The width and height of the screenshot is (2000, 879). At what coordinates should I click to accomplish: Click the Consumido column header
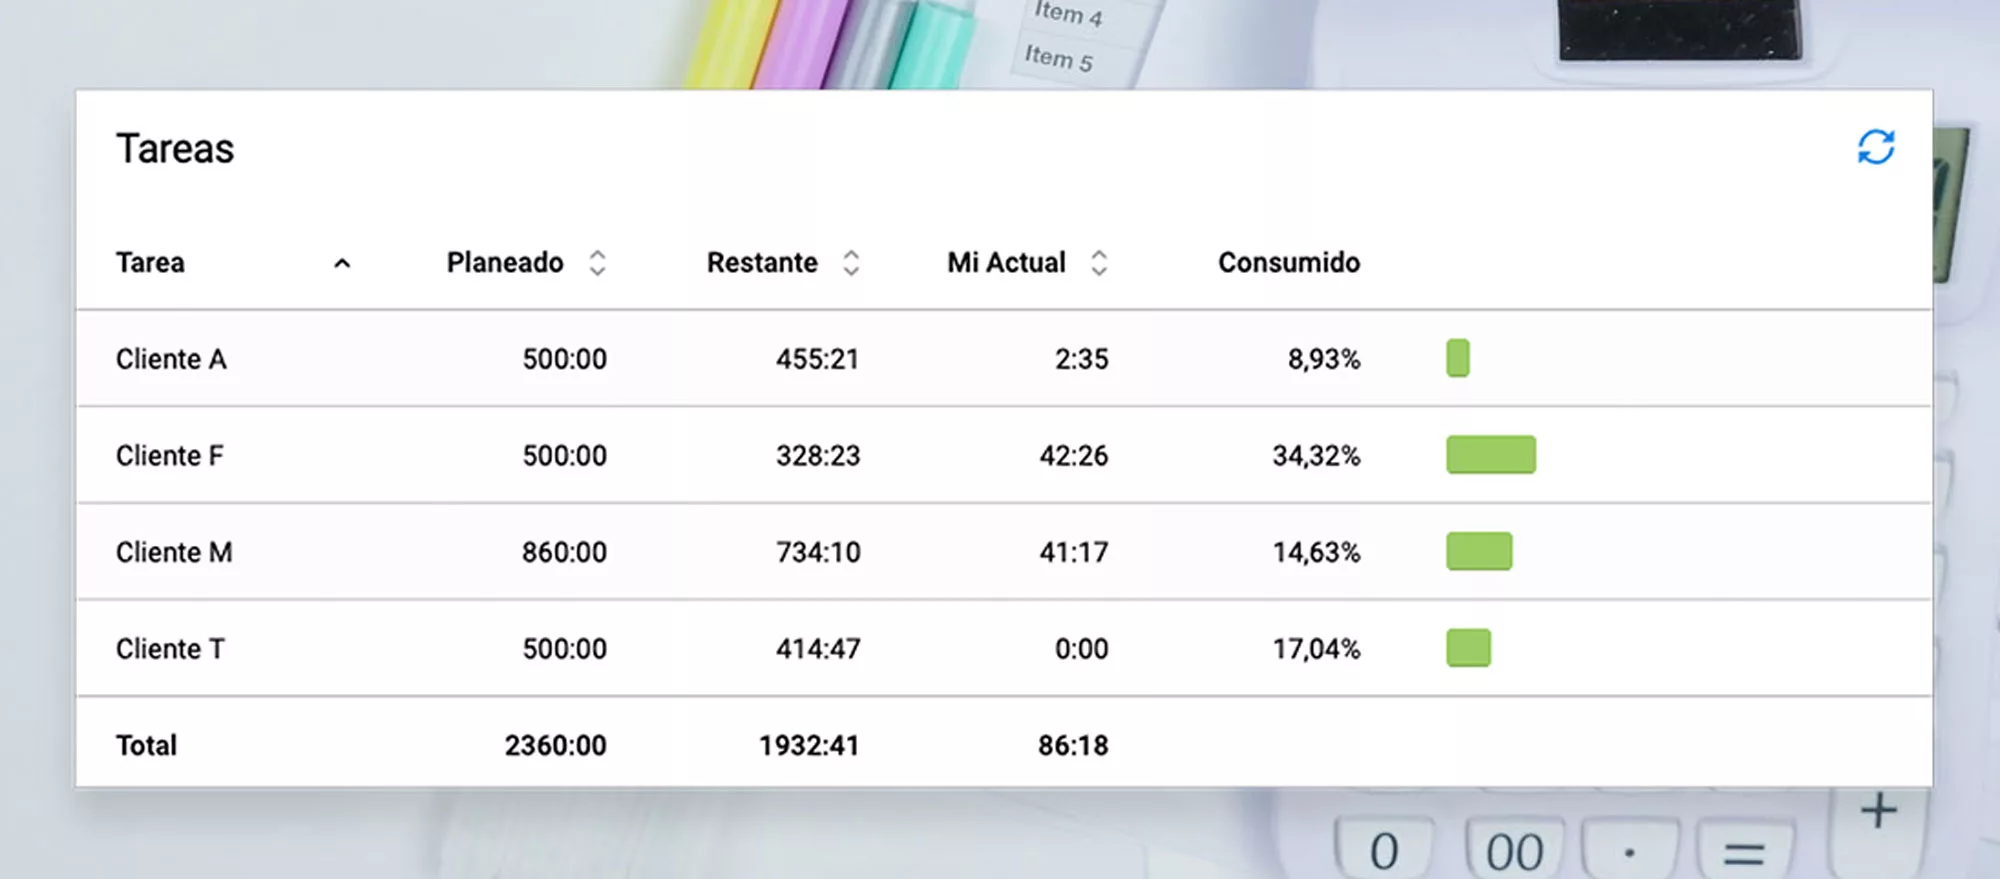point(1288,263)
